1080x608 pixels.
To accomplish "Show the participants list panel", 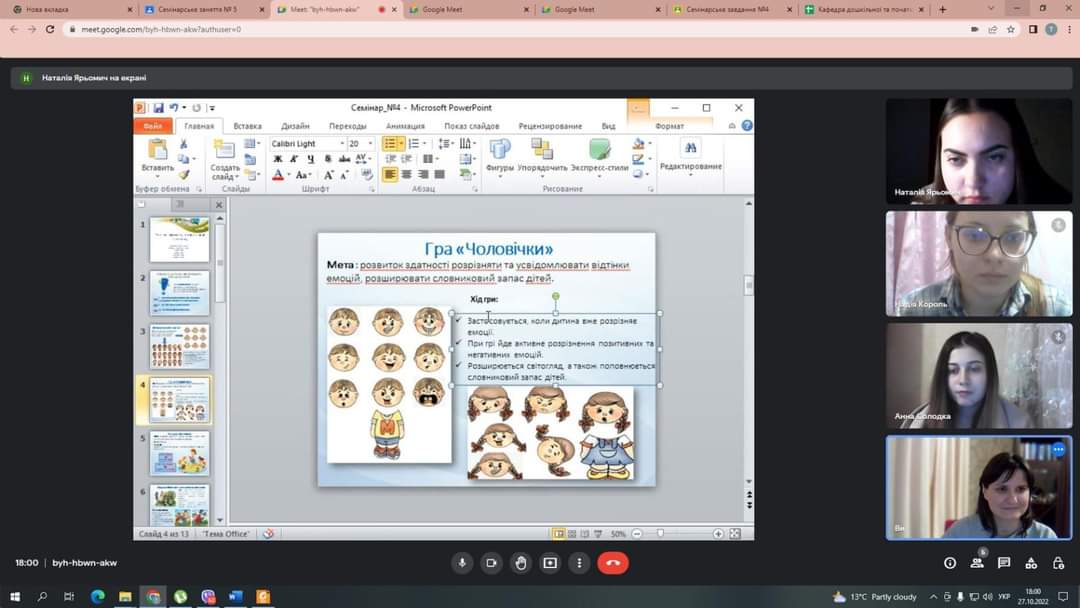I will tap(977, 563).
